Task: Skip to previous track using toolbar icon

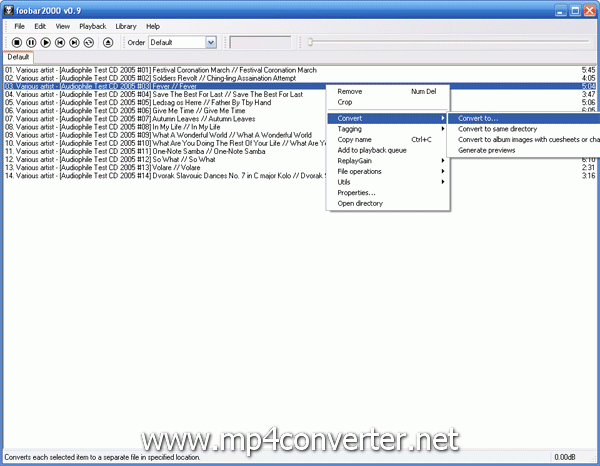Action: [x=61, y=43]
